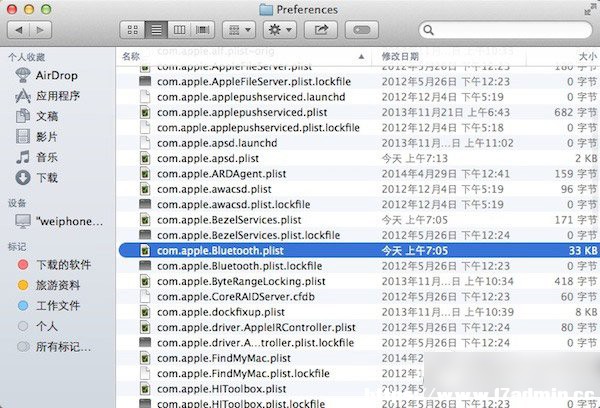Click the plist icon beside com.apple.ARDAgent.plist

145,173
